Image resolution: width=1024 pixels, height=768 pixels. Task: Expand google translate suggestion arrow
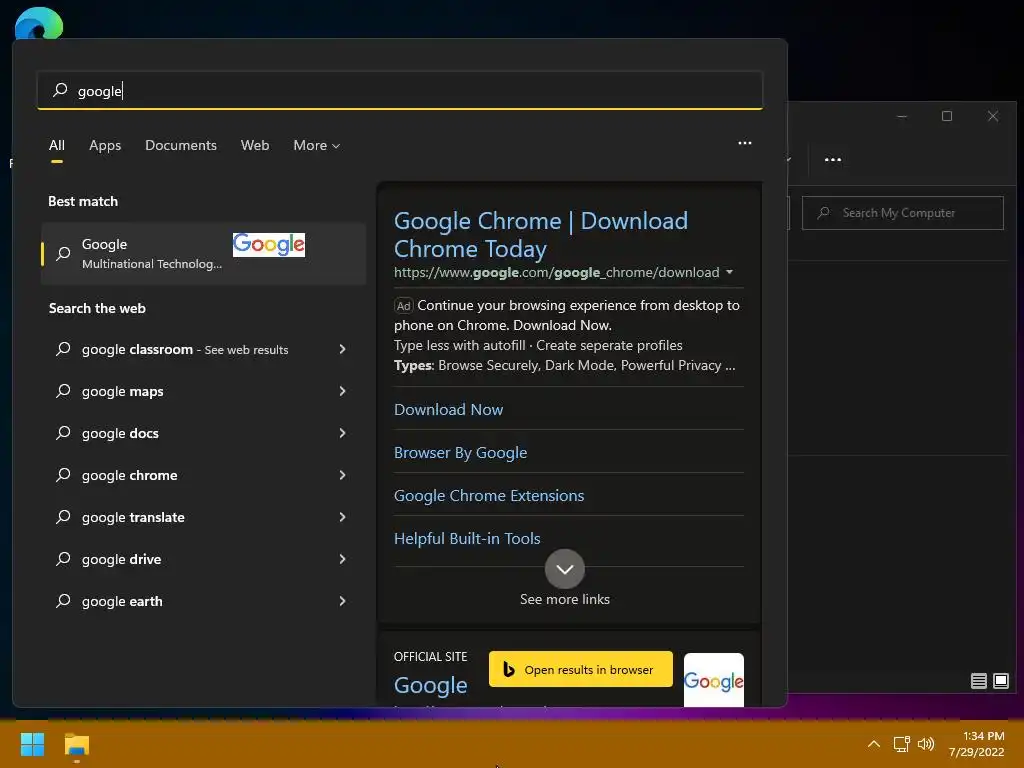342,517
